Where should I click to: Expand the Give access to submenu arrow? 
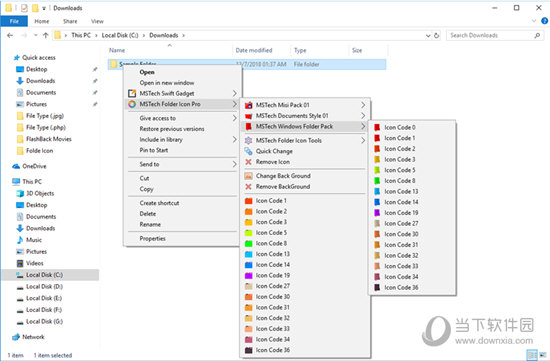coord(234,118)
